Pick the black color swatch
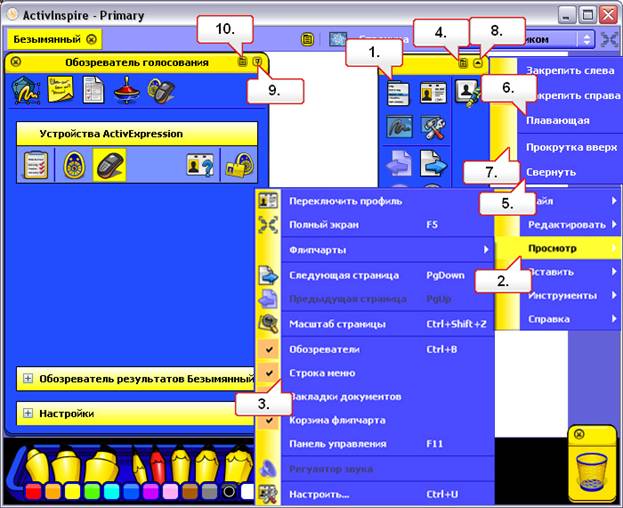This screenshot has height=508, width=623. (x=229, y=492)
